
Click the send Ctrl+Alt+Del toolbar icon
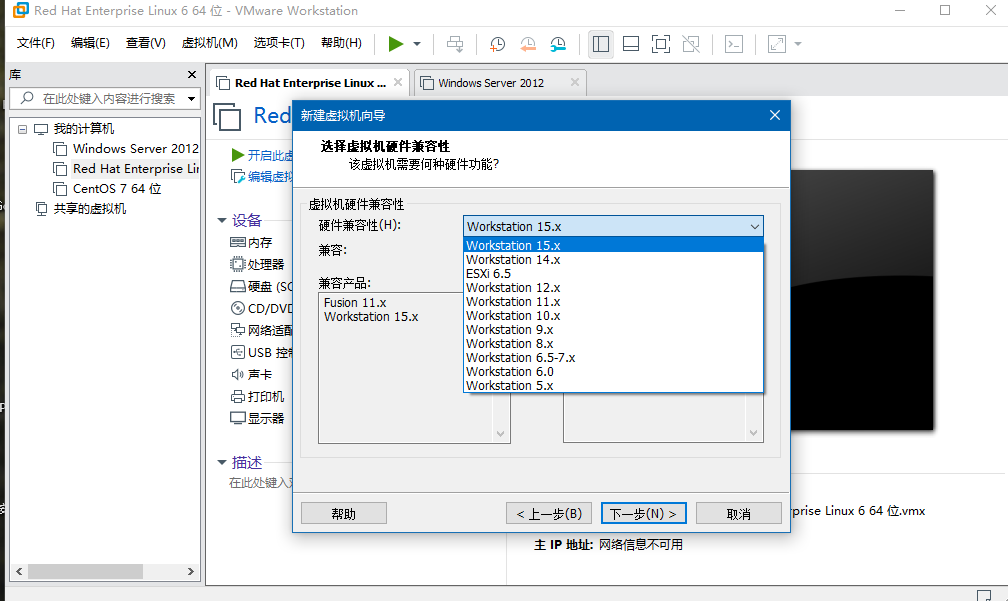click(455, 44)
